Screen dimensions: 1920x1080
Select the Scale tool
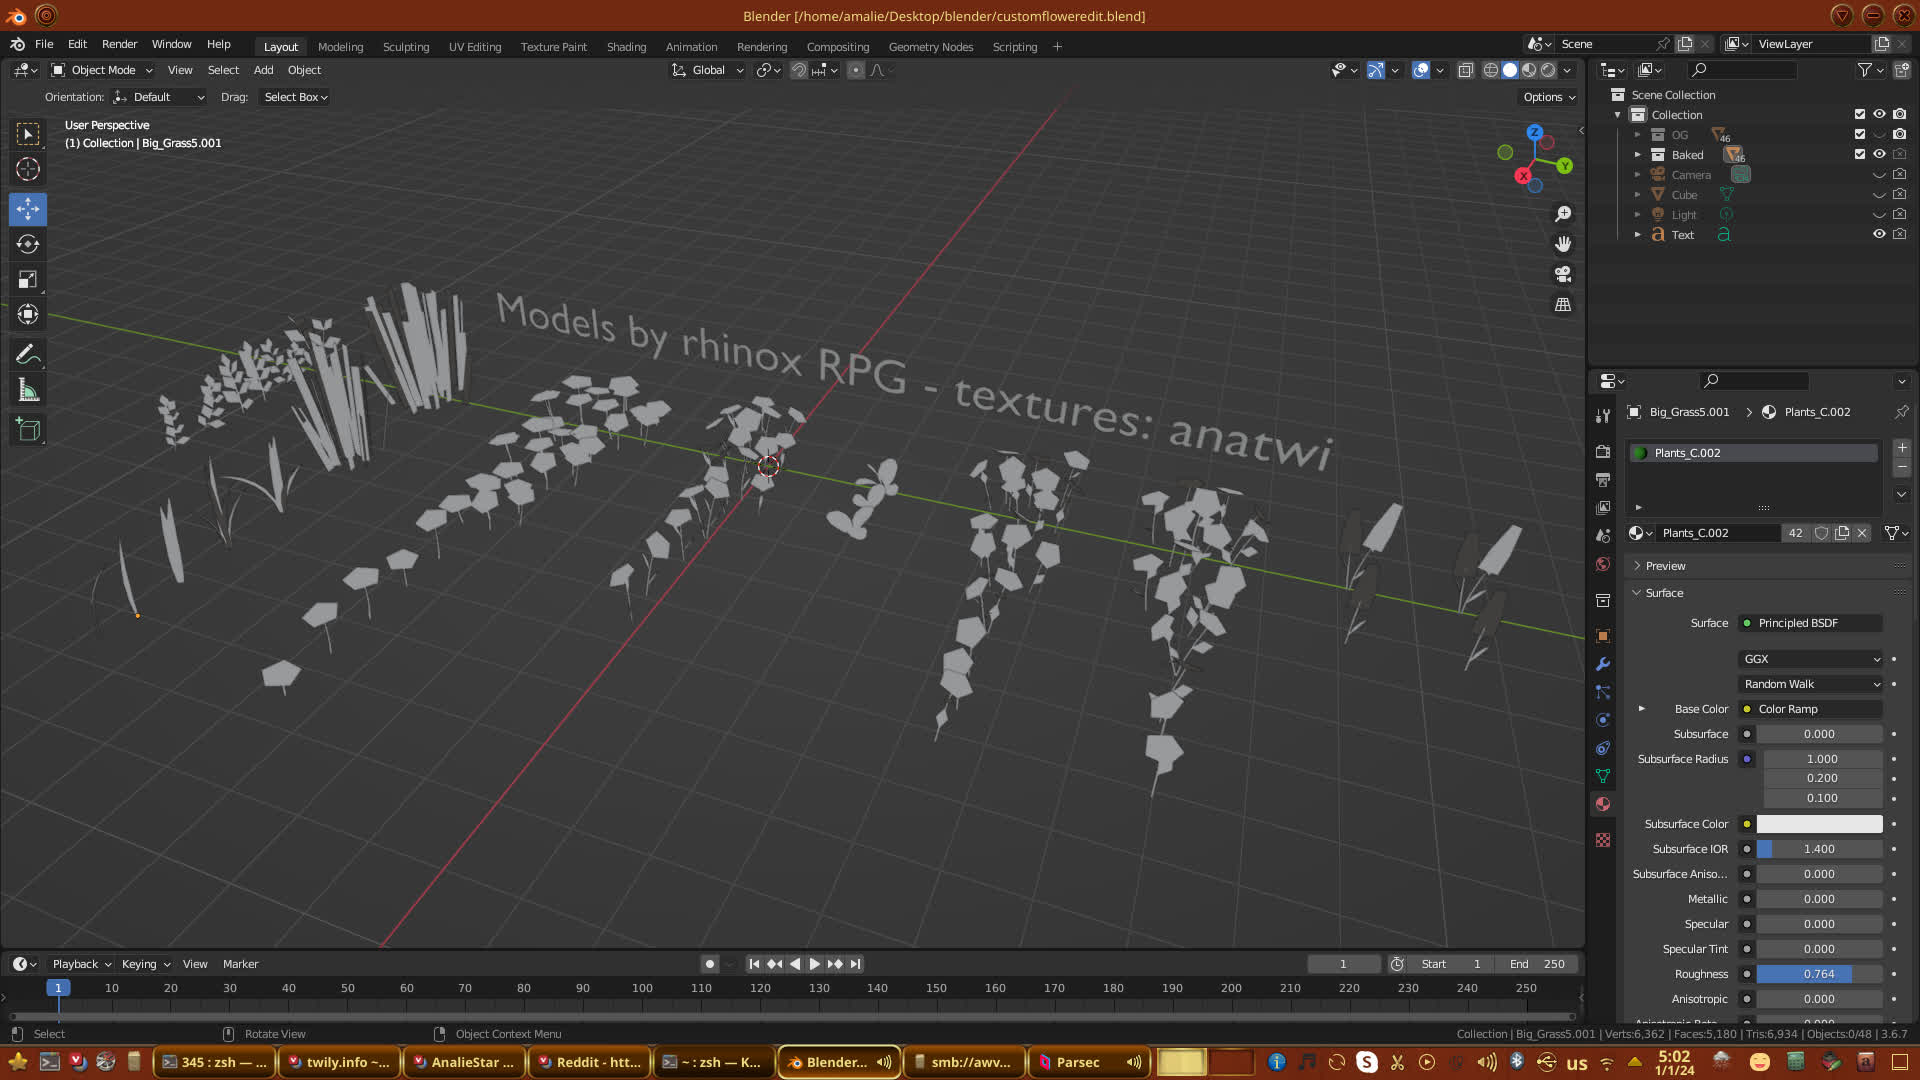click(x=28, y=280)
